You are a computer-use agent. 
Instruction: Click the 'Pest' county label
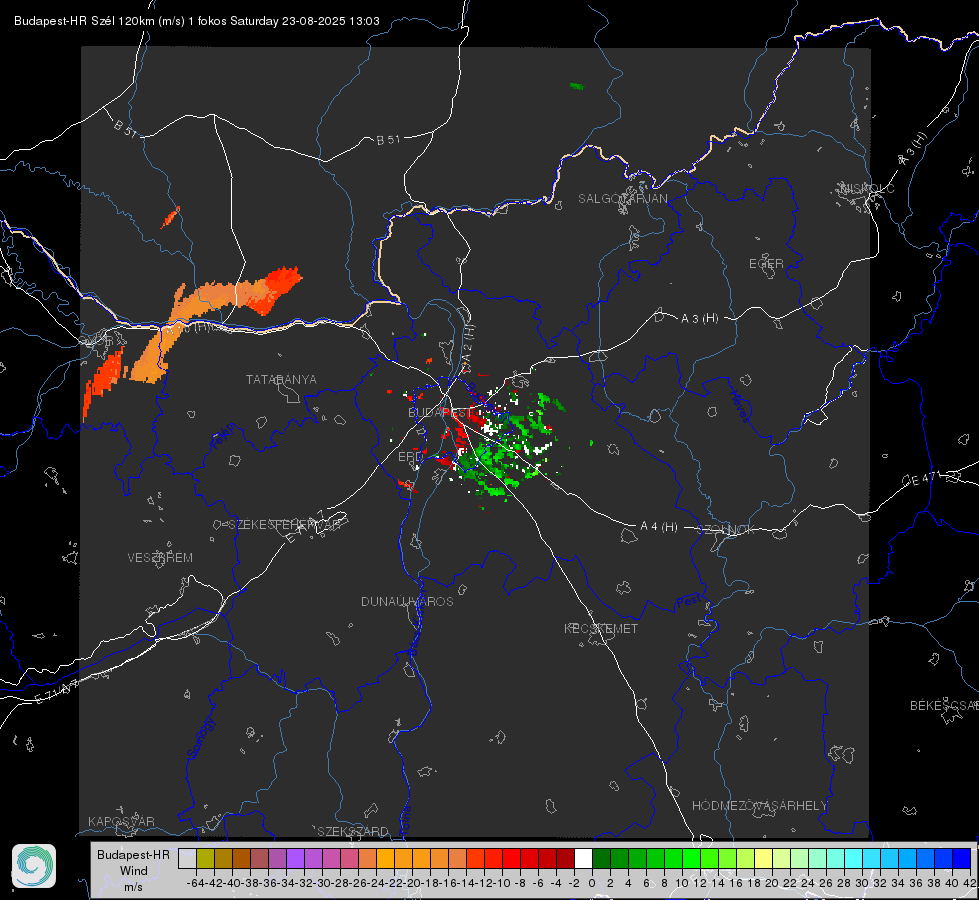(689, 602)
